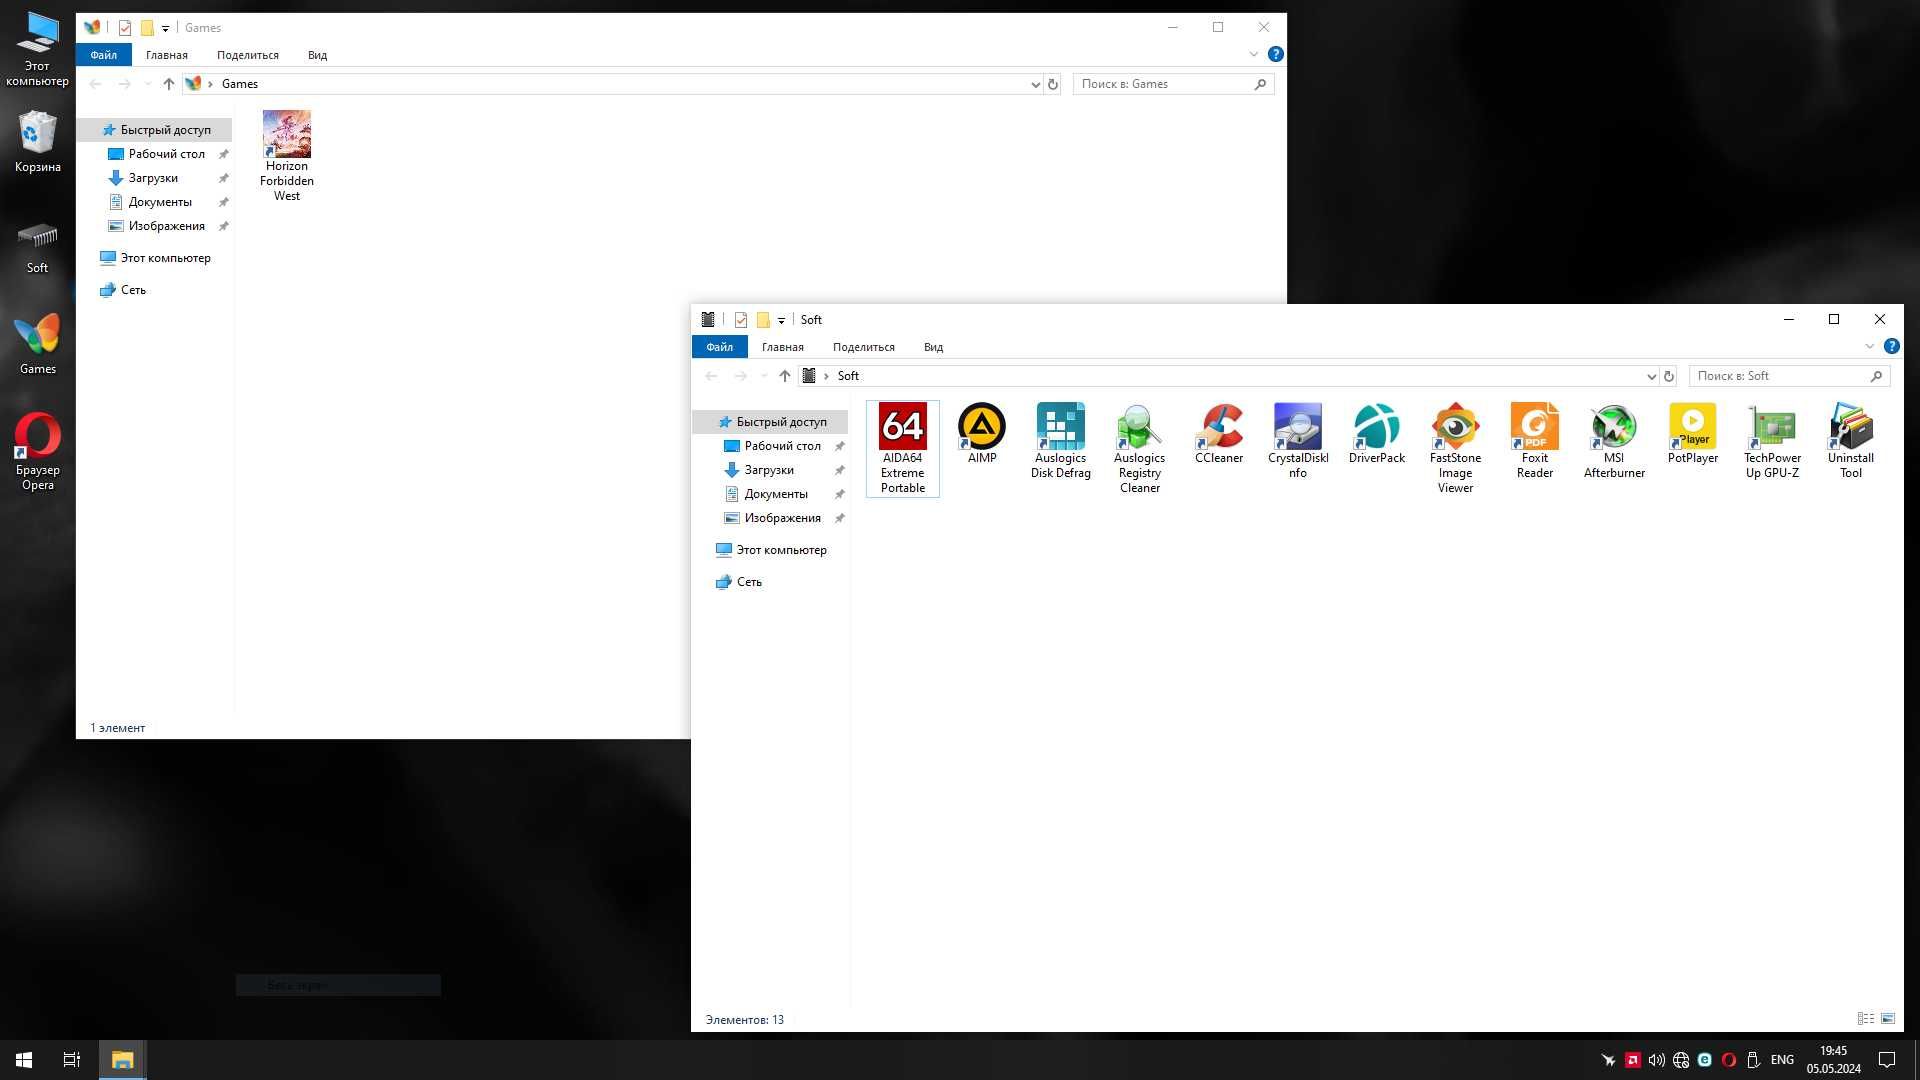Select Auslogics Disk Defrag shortcut
Screen dimensions: 1920x1080
pyautogui.click(x=1060, y=441)
